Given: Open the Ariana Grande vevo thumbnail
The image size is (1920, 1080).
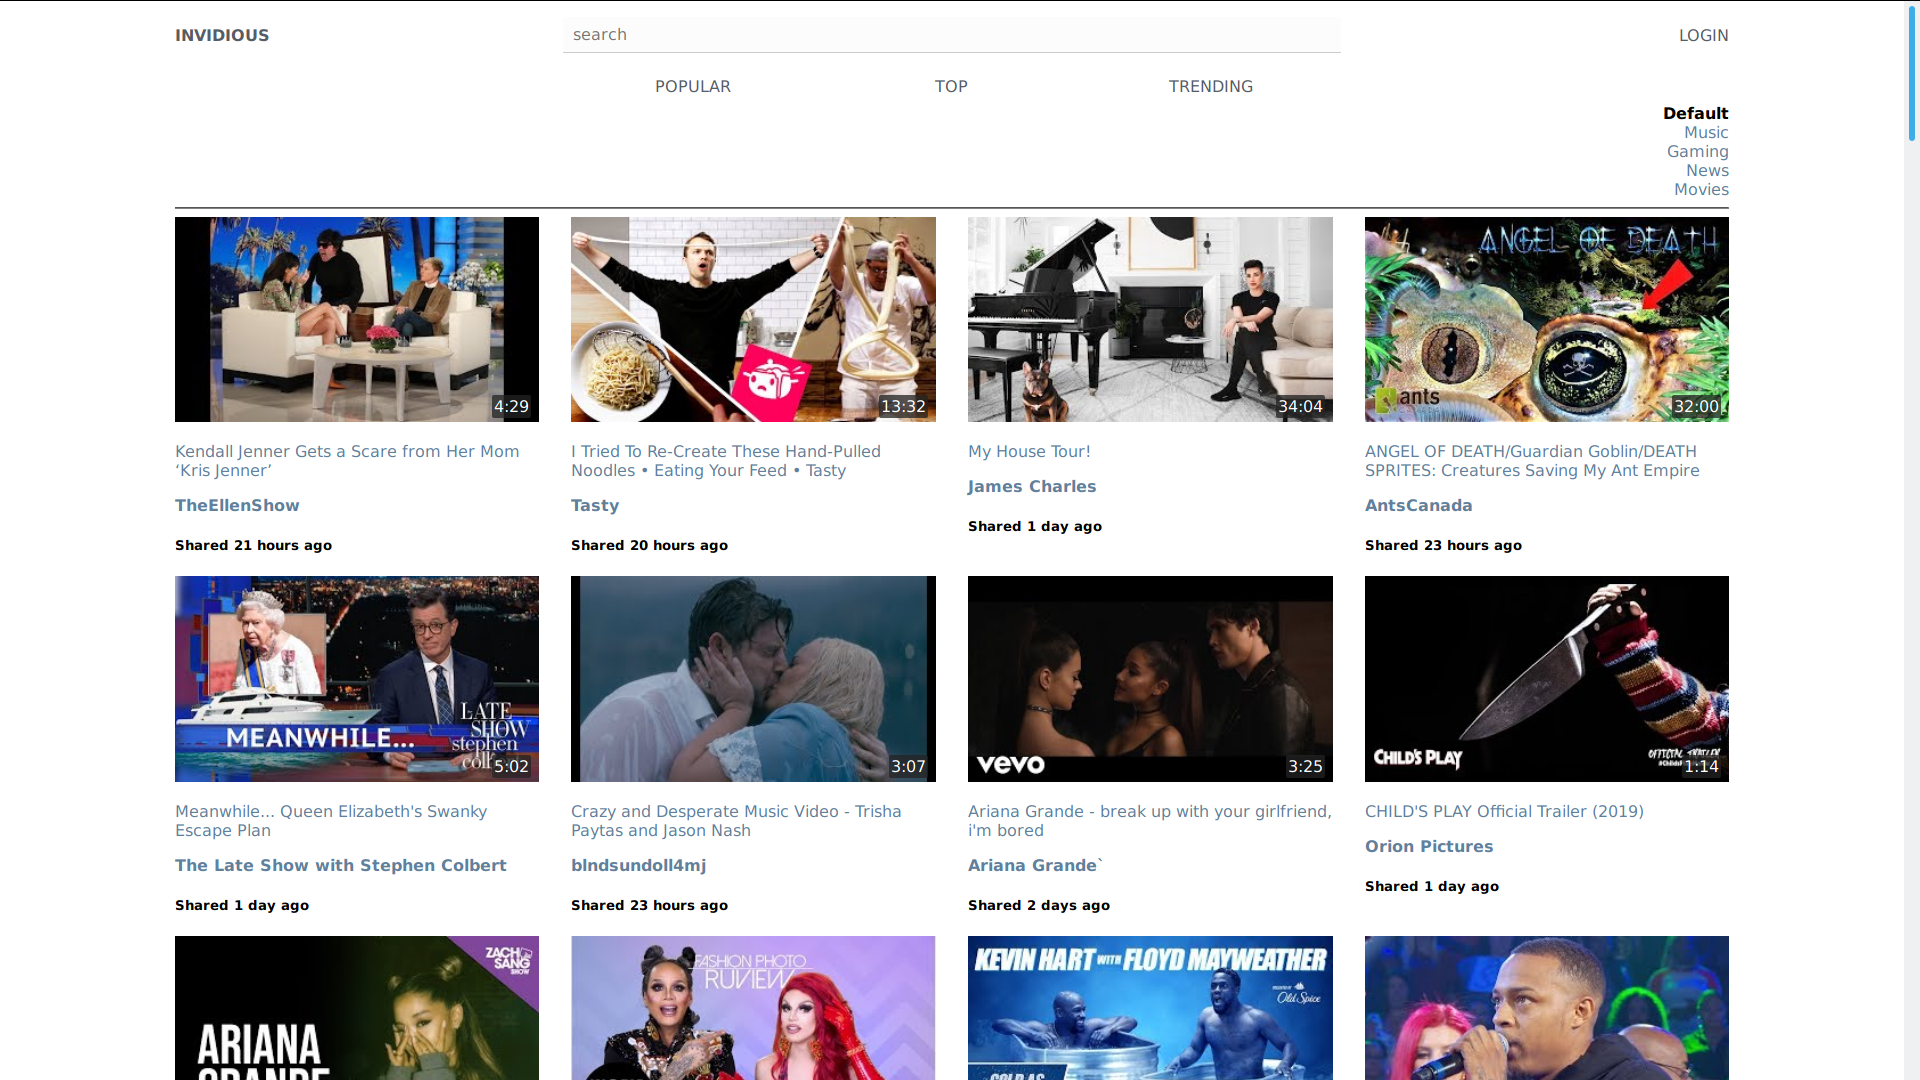Looking at the screenshot, I should pyautogui.click(x=1150, y=679).
